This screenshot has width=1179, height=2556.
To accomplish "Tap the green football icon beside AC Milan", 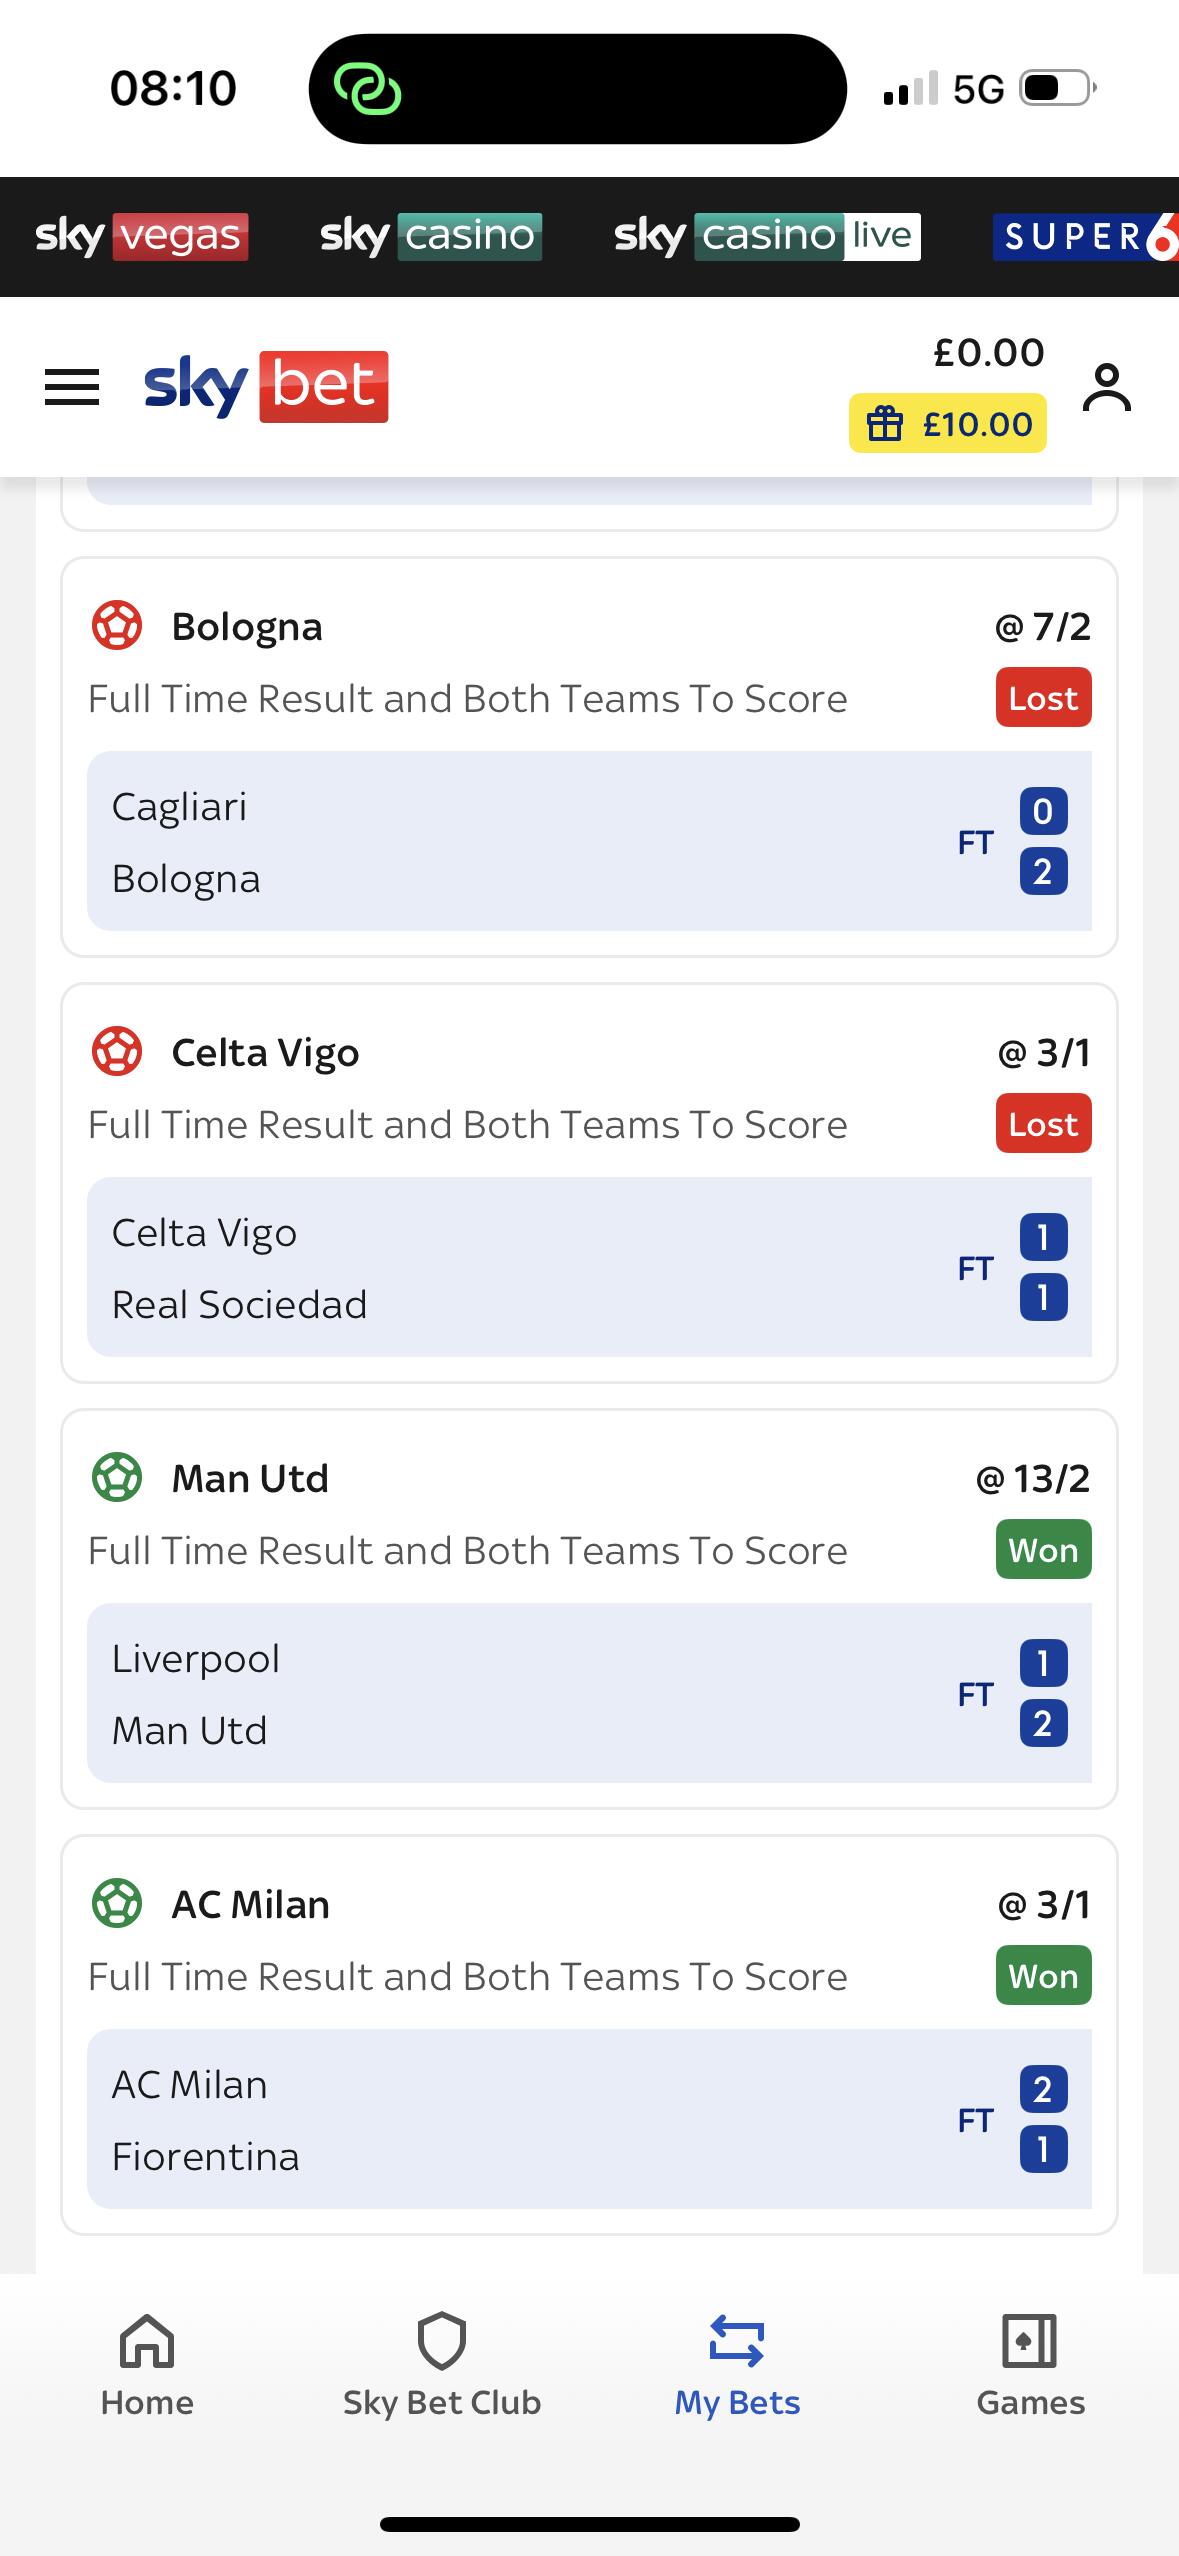I will [x=117, y=1904].
